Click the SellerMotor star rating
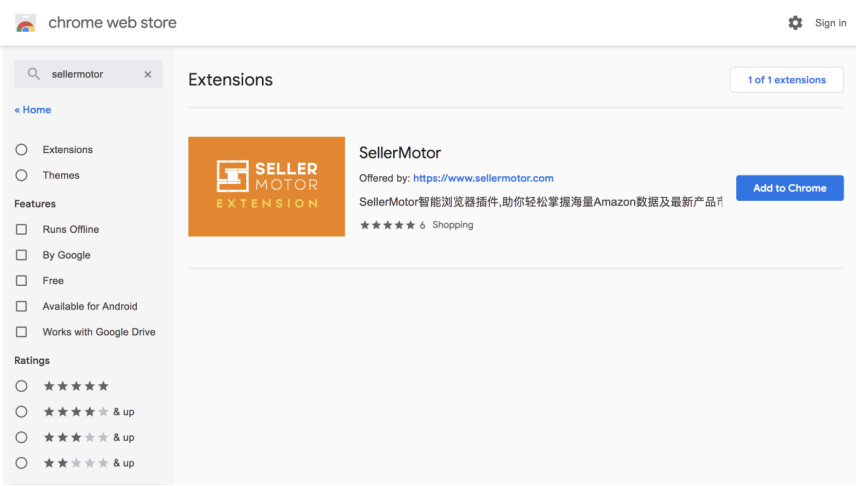The width and height of the screenshot is (856, 486). [x=388, y=226]
